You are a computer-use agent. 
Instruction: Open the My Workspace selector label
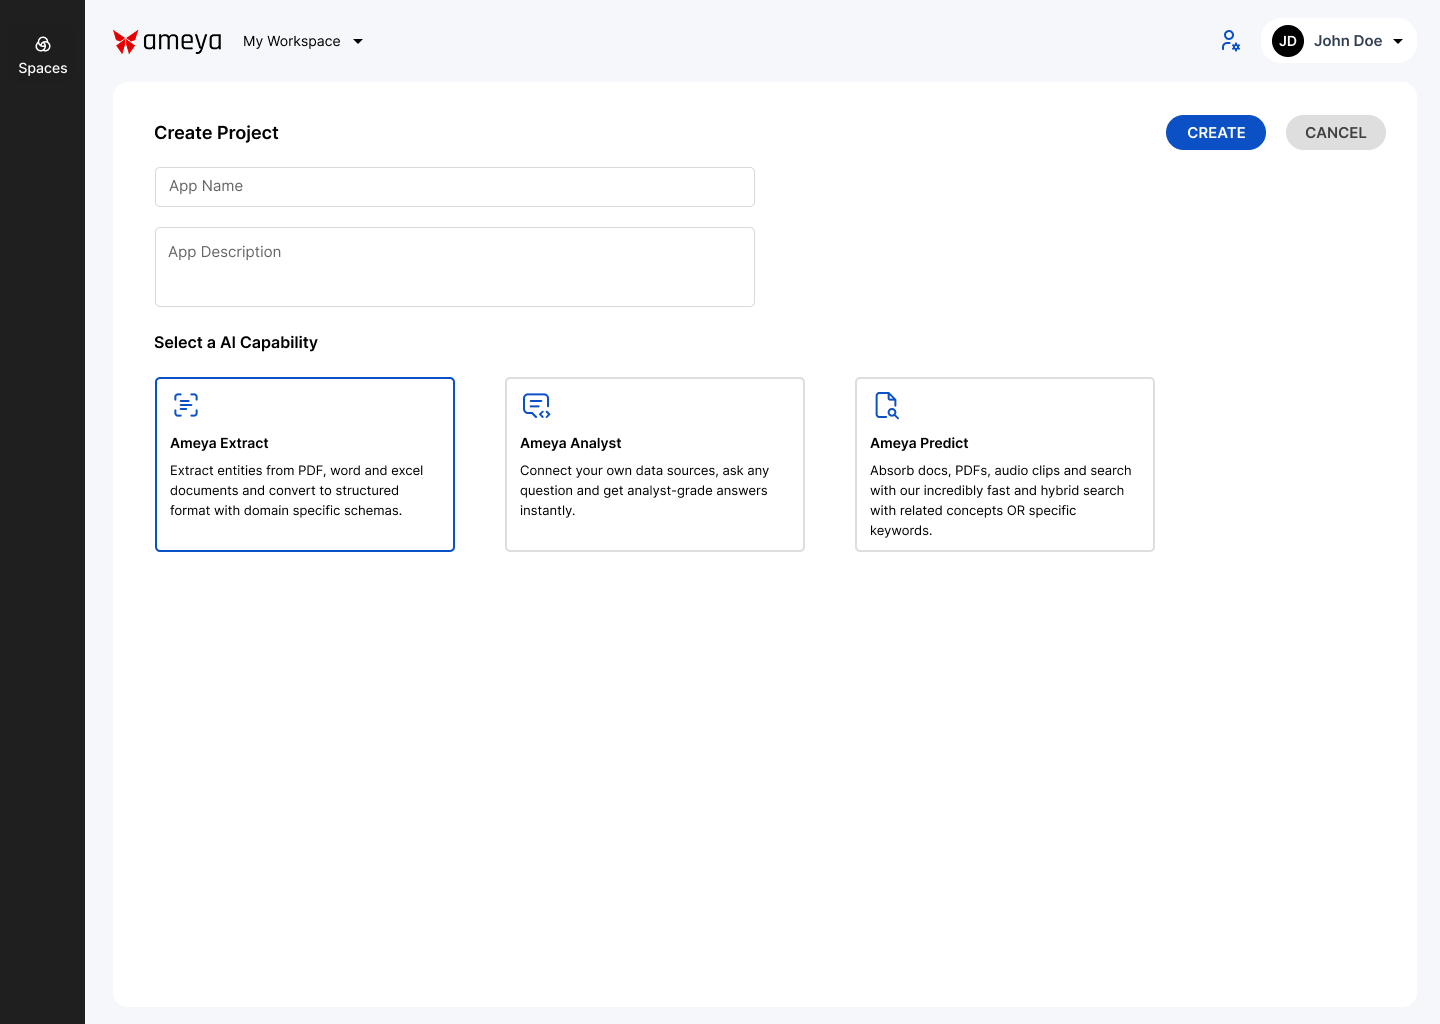click(x=292, y=41)
